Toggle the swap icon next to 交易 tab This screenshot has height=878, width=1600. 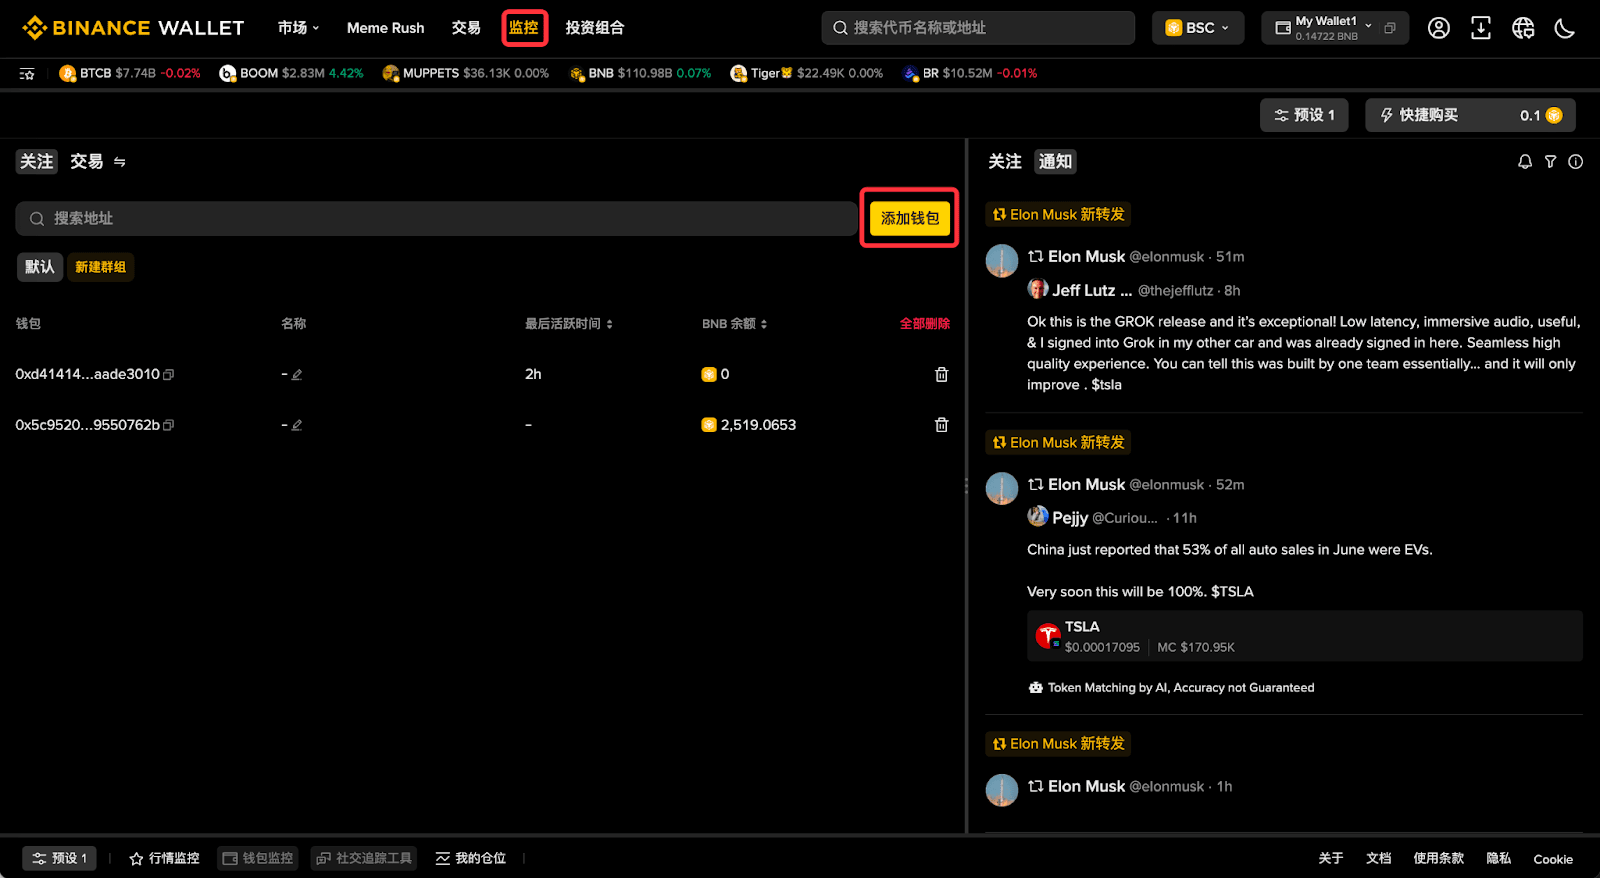tap(120, 161)
